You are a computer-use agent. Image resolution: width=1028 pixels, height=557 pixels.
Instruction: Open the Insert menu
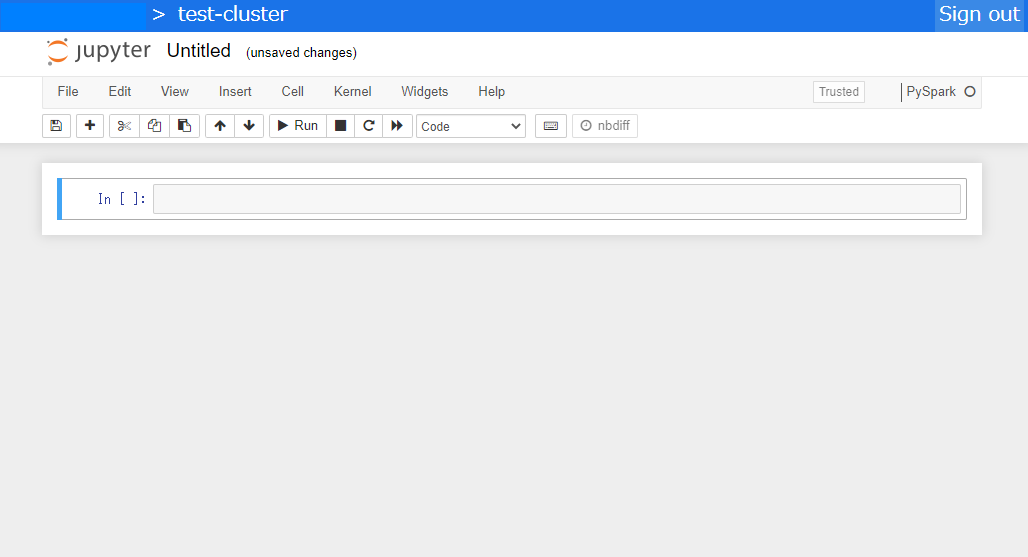(235, 92)
